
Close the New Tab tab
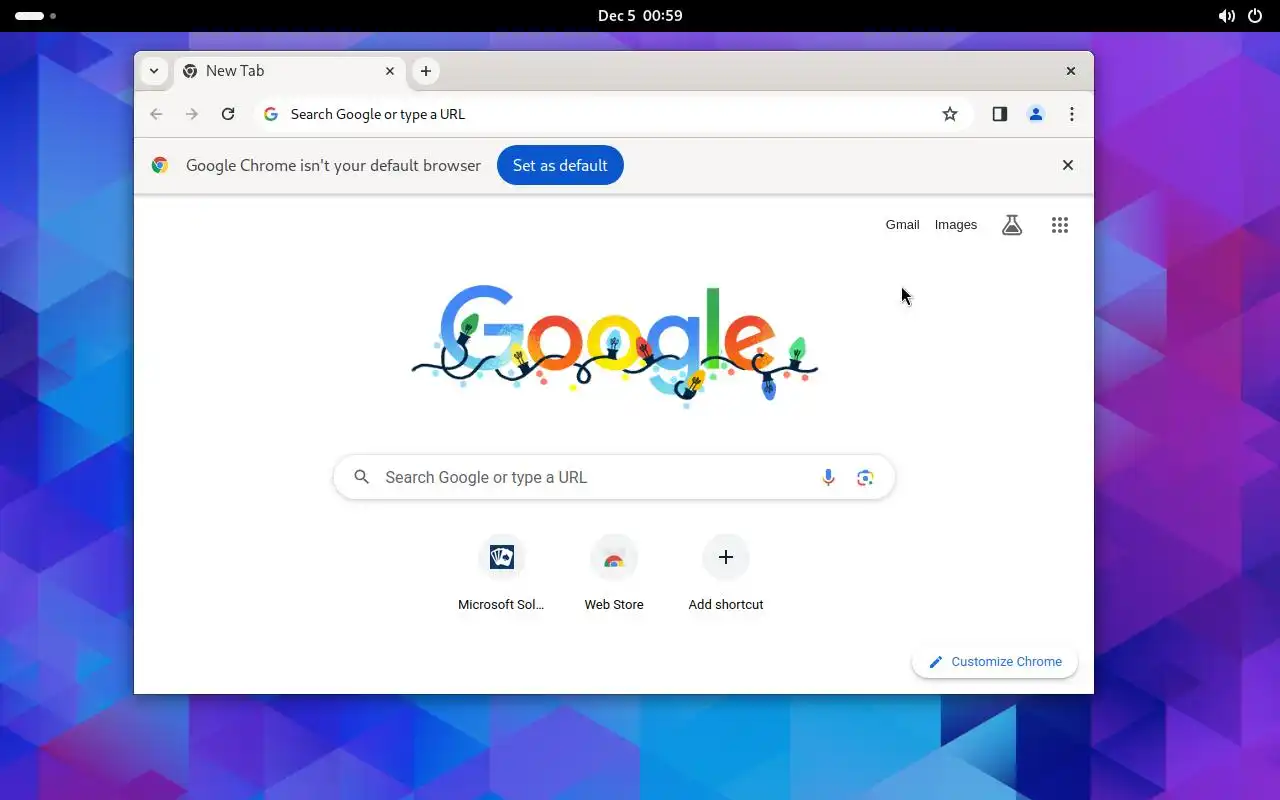pos(390,71)
